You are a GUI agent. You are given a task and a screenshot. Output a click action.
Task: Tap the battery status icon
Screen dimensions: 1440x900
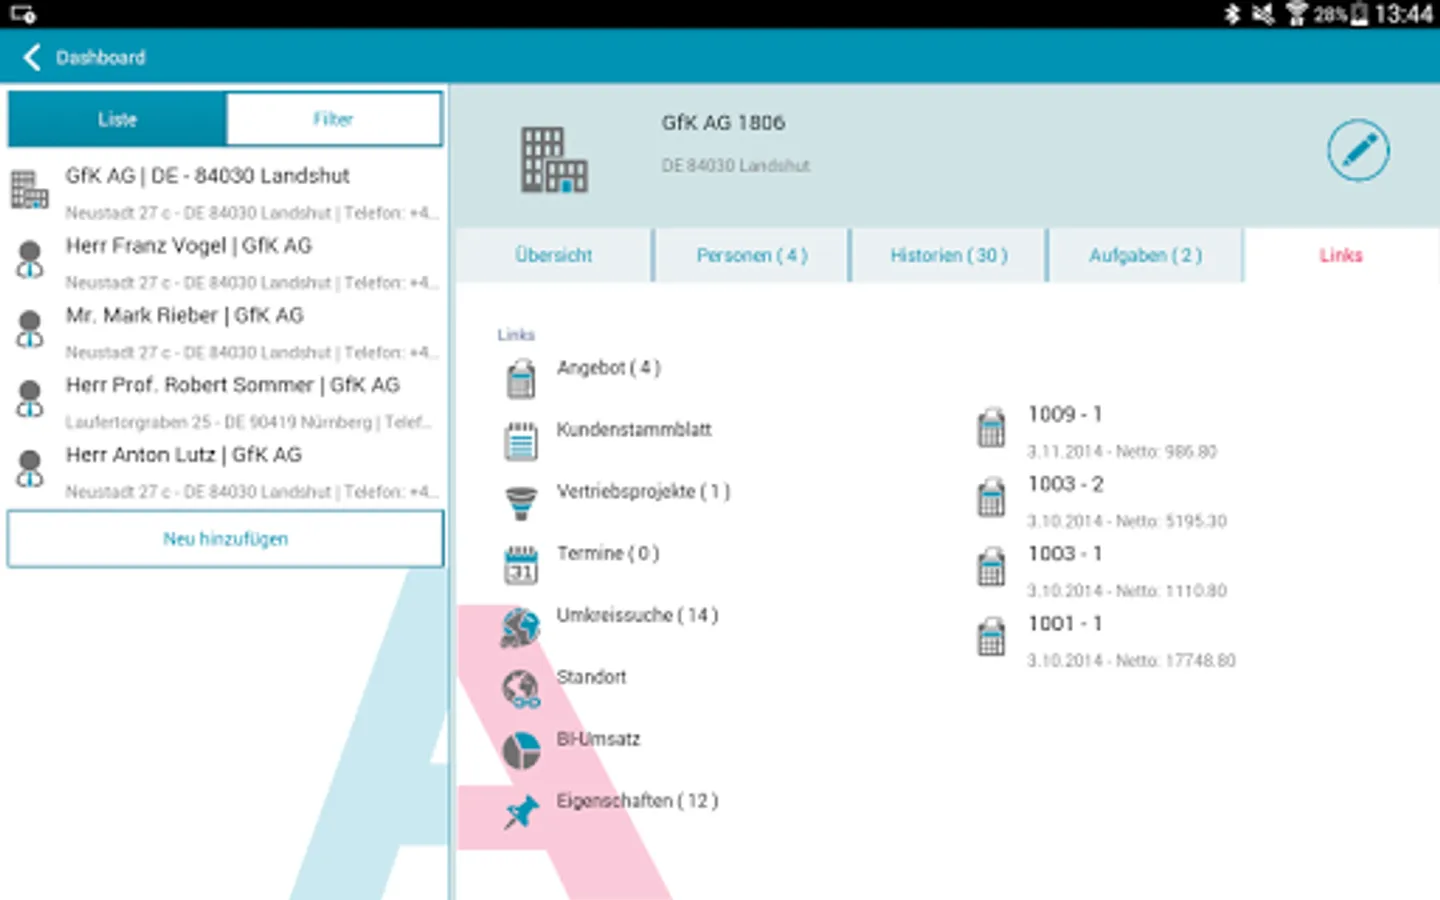[x=1359, y=13]
